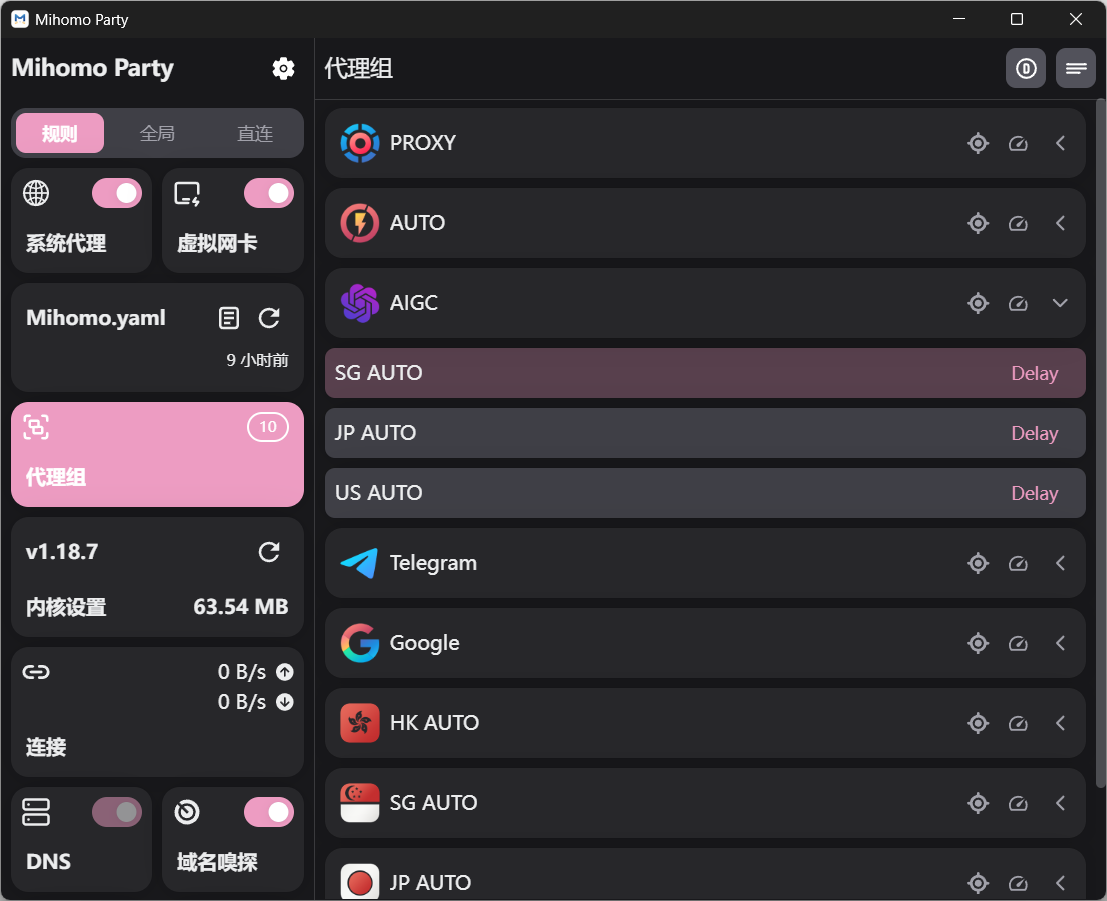Viewport: 1107px width, 901px height.
Task: Expand the PROXY group chevron
Action: (1061, 143)
